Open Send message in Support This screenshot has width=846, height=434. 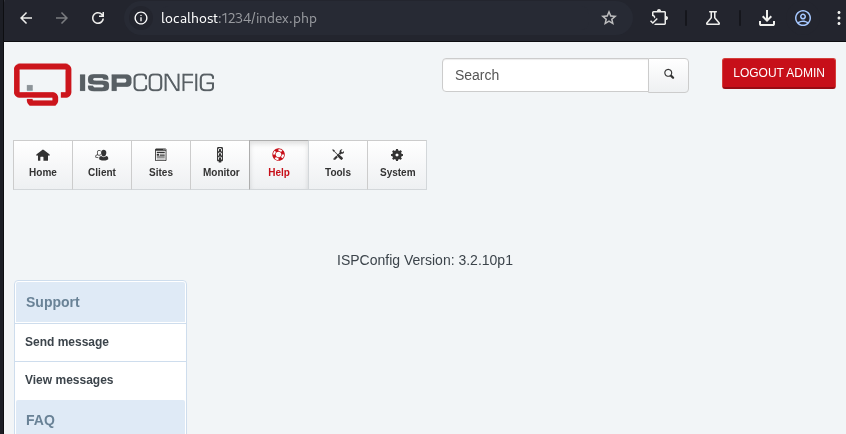click(x=67, y=342)
